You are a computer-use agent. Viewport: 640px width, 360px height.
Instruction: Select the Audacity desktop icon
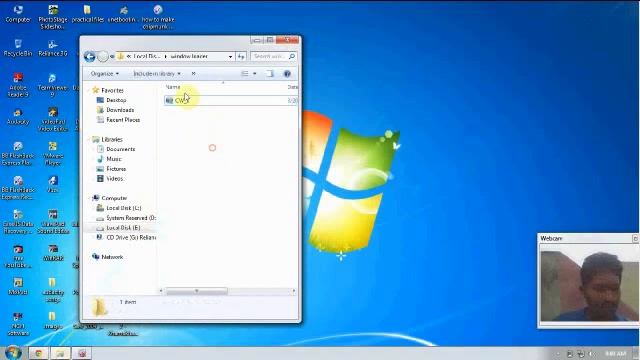click(18, 116)
